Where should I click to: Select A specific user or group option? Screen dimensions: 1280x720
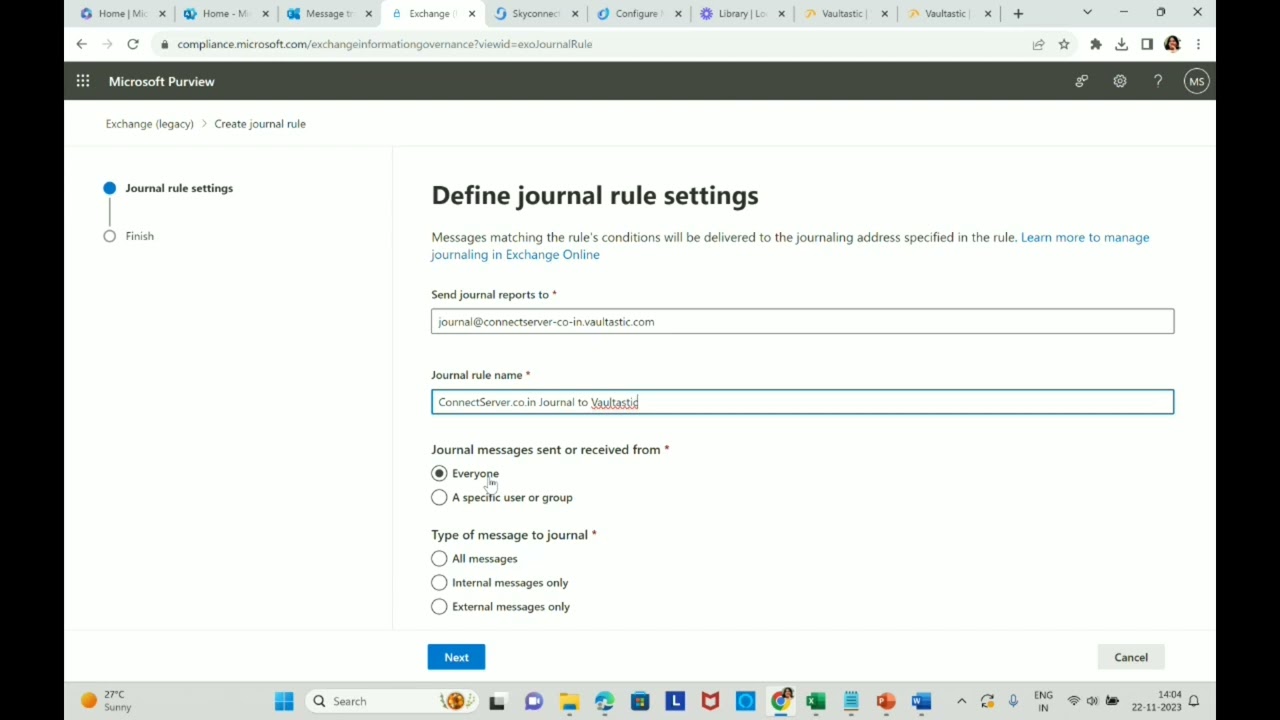(x=439, y=497)
